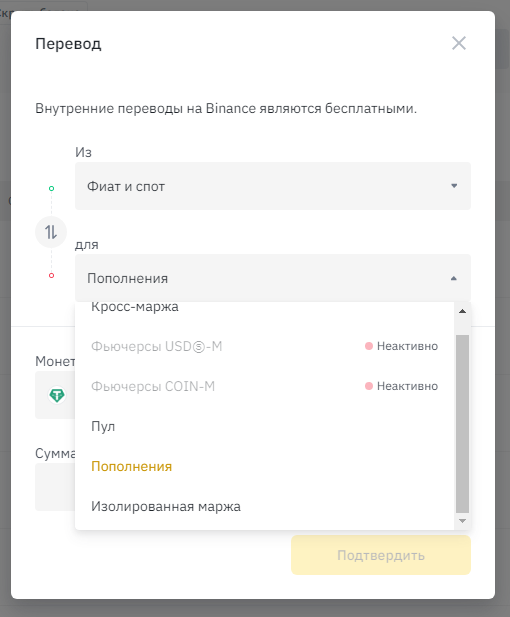Open the Фиат и спот source selector
Image resolution: width=510 pixels, height=617 pixels.
(x=273, y=186)
